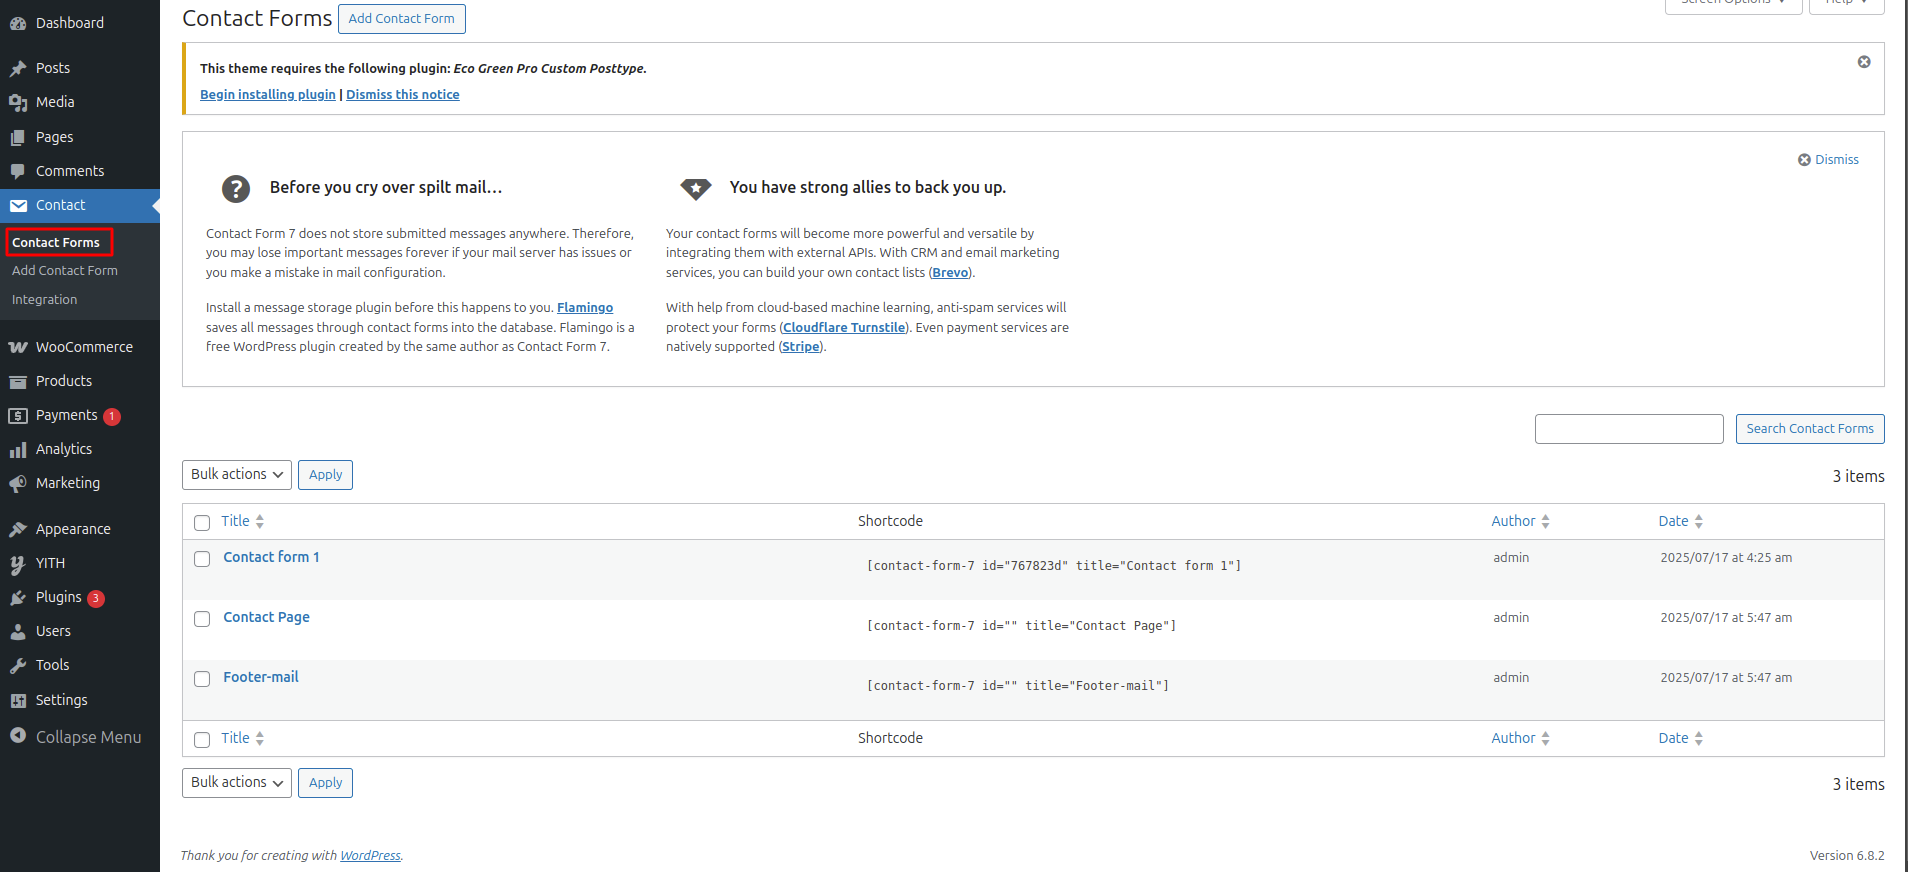Click the Collapse Menu arrow icon

pyautogui.click(x=18, y=736)
